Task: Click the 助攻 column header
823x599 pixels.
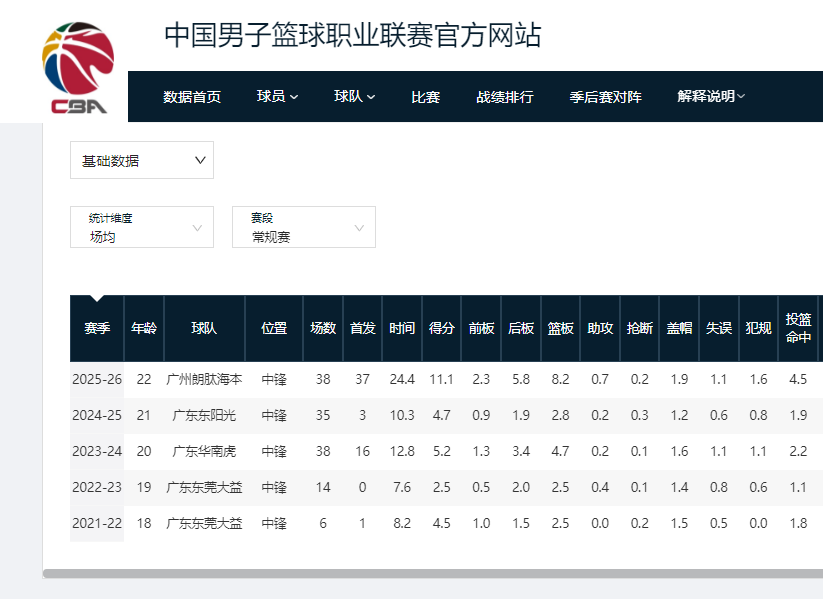Action: point(599,328)
